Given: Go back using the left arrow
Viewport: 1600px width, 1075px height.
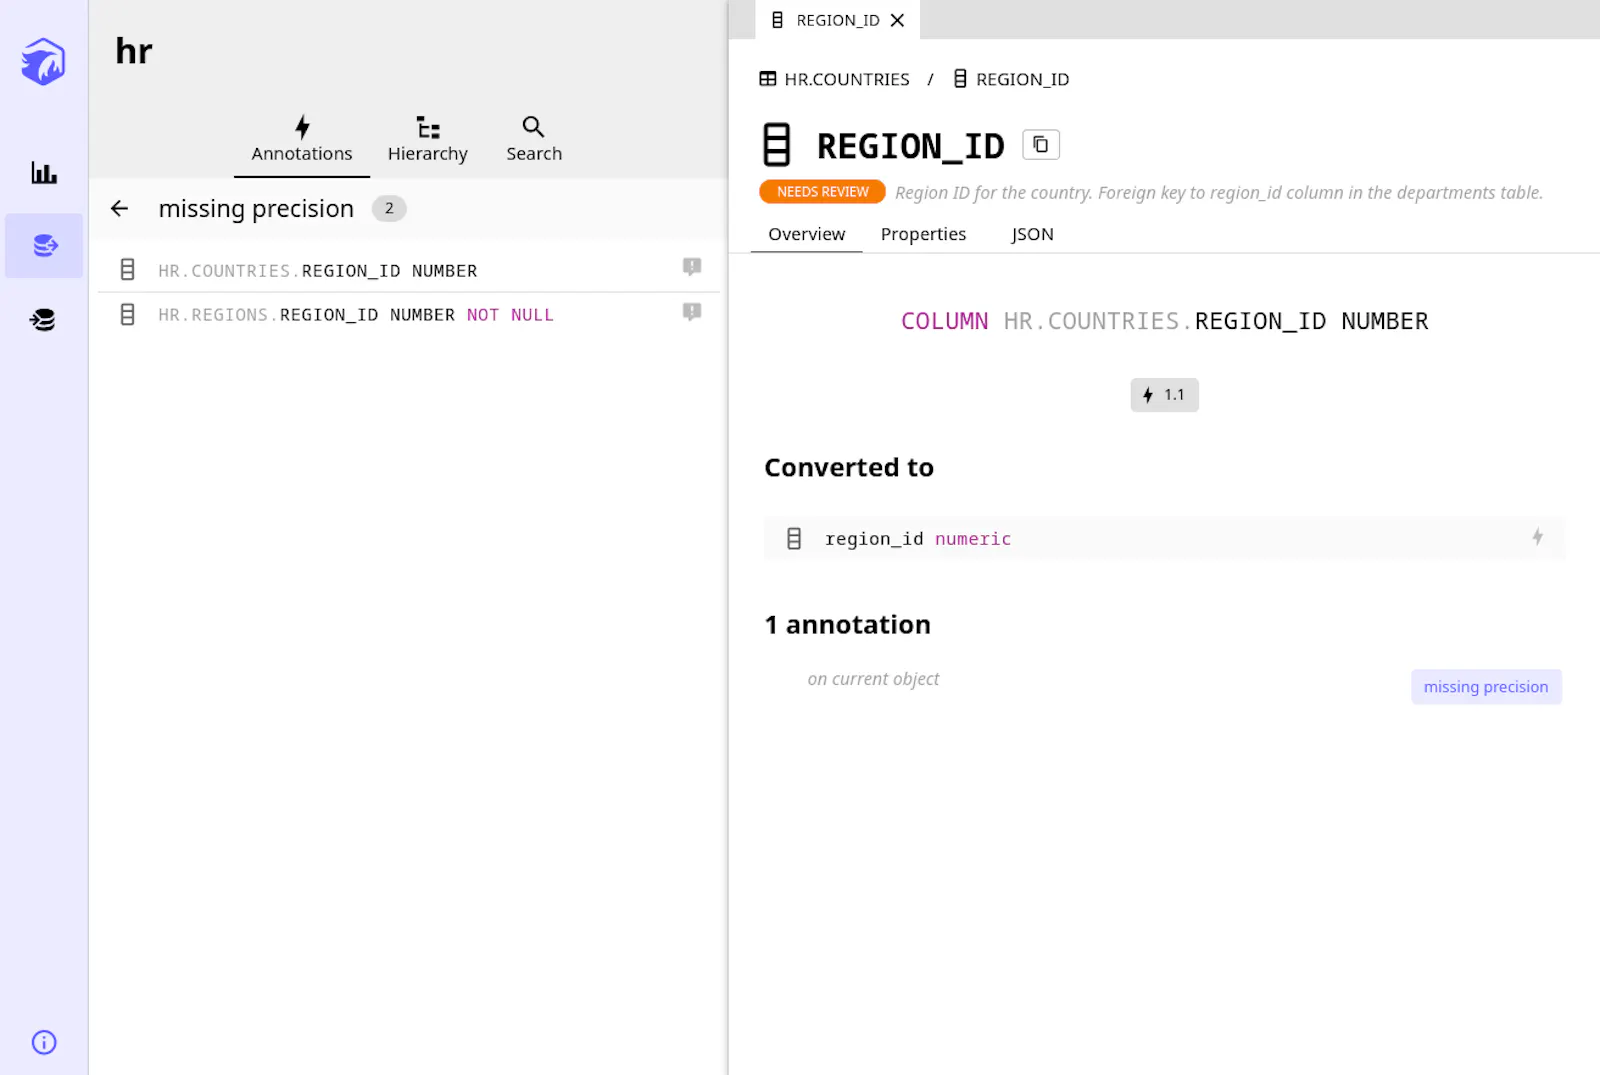Looking at the screenshot, I should (x=119, y=208).
